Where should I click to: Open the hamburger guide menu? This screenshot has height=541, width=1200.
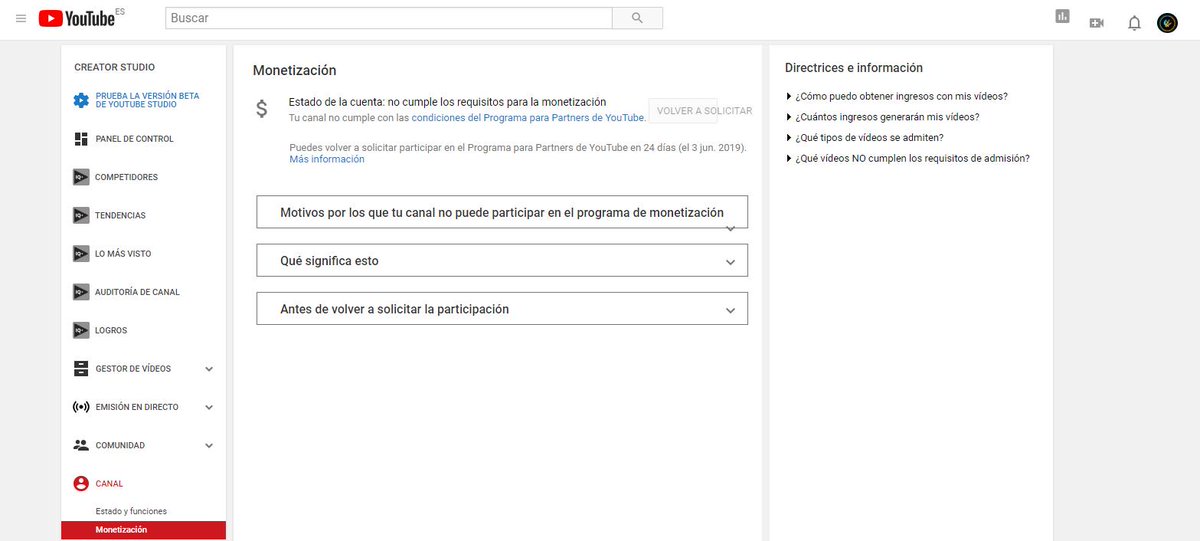[x=21, y=19]
